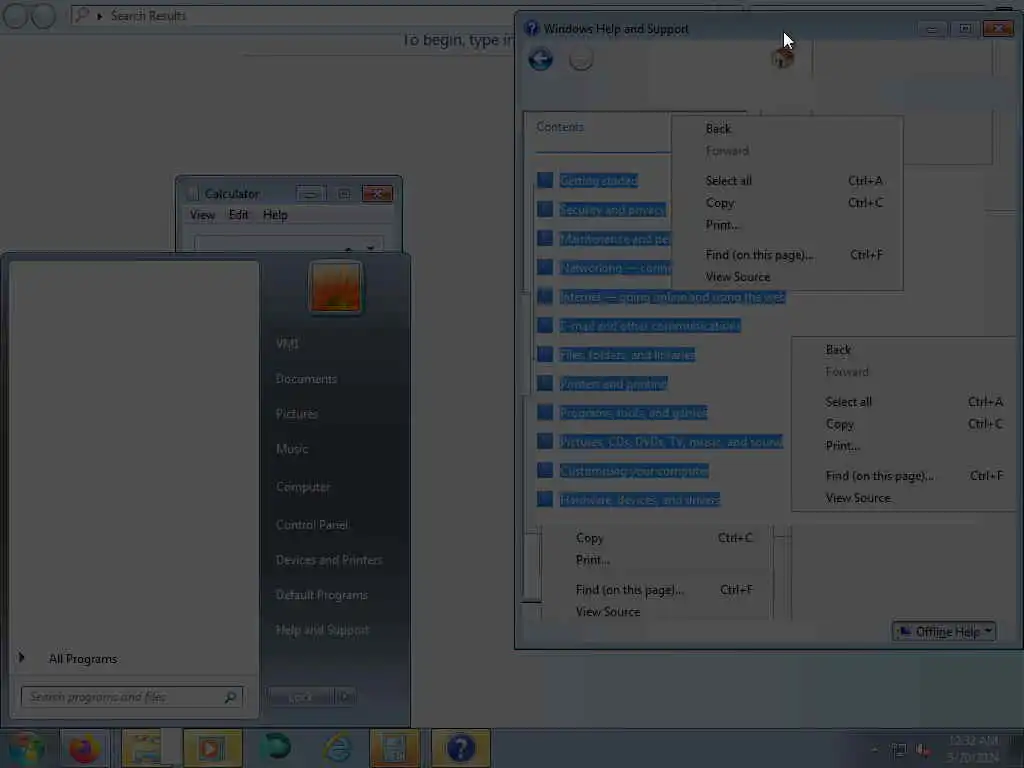Open the Getting started help topic
Image resolution: width=1024 pixels, height=768 pixels.
pyautogui.click(x=598, y=180)
